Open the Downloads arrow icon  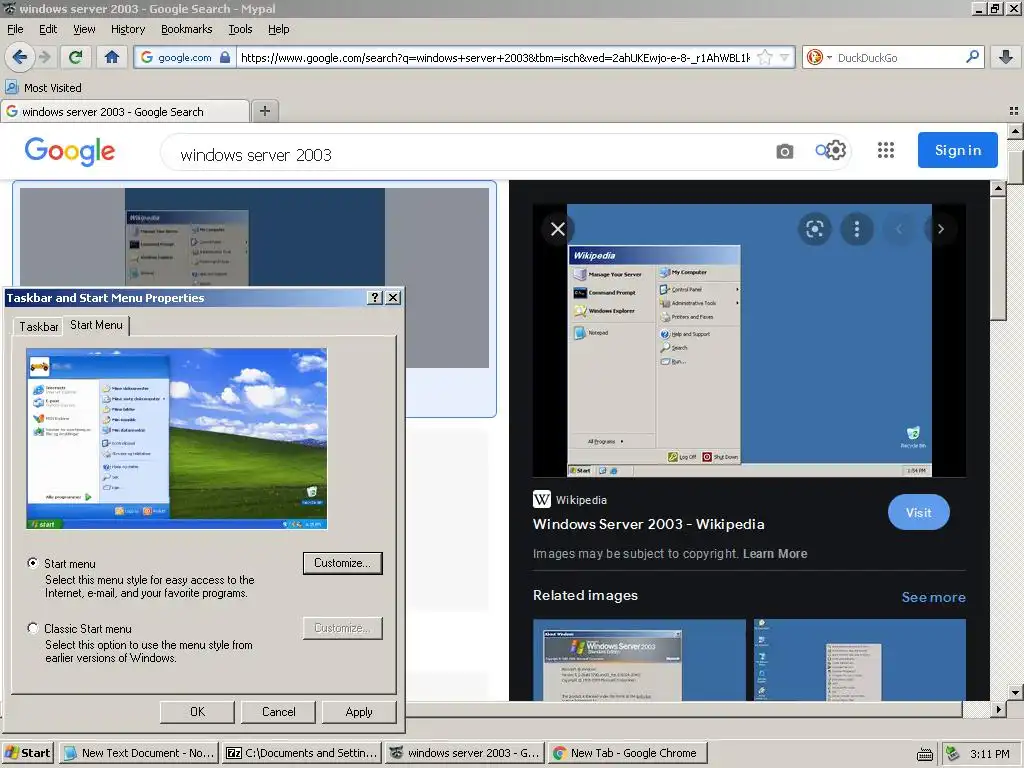click(x=1006, y=57)
